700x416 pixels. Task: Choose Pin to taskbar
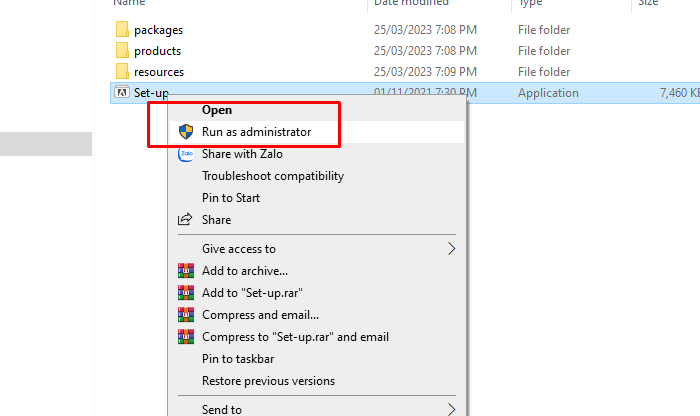click(x=238, y=359)
